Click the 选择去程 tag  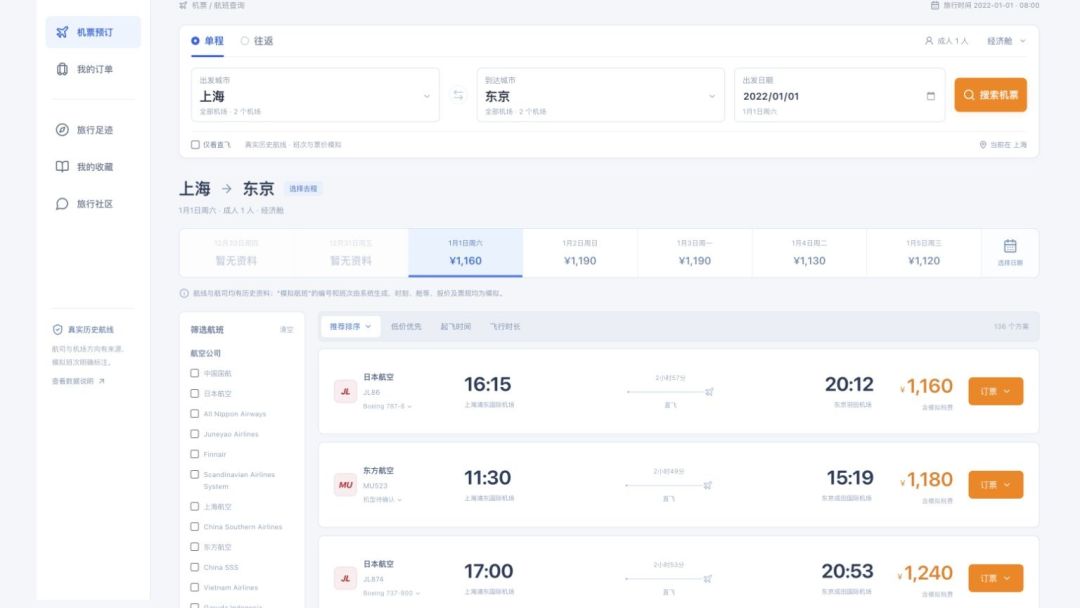(x=303, y=189)
